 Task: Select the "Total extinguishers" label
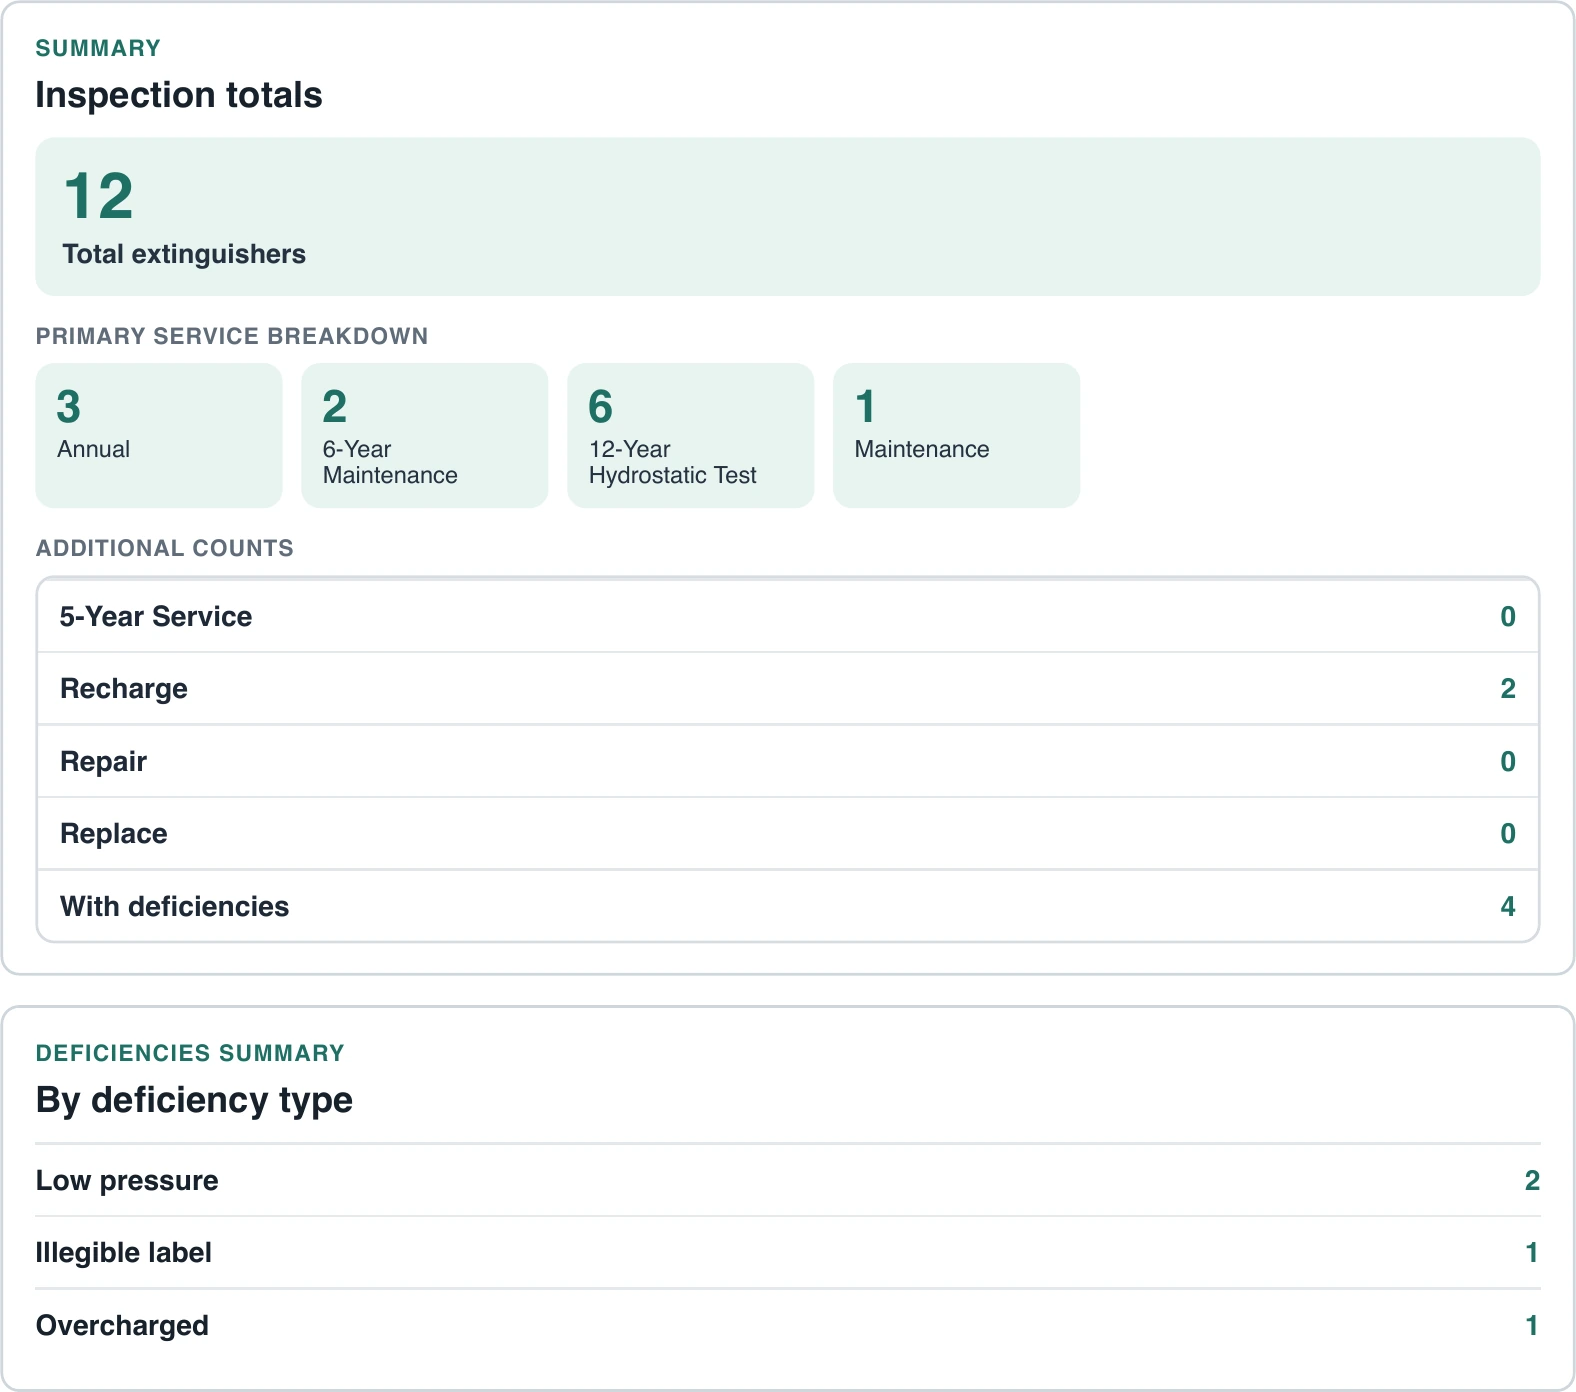click(x=184, y=254)
